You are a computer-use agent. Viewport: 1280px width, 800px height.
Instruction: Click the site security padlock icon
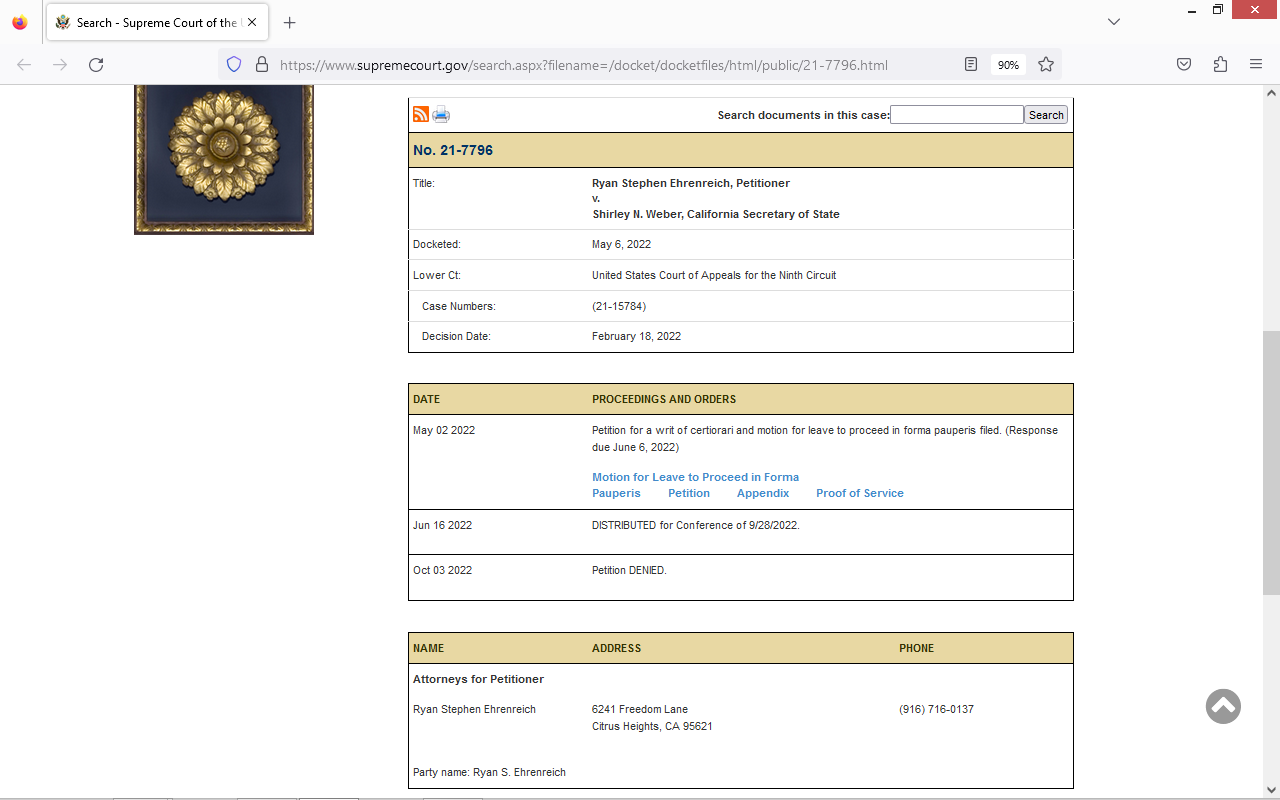click(262, 65)
